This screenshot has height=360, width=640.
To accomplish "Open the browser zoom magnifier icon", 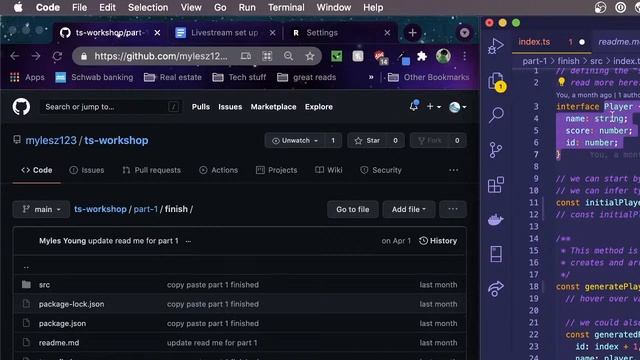I will click(x=288, y=56).
